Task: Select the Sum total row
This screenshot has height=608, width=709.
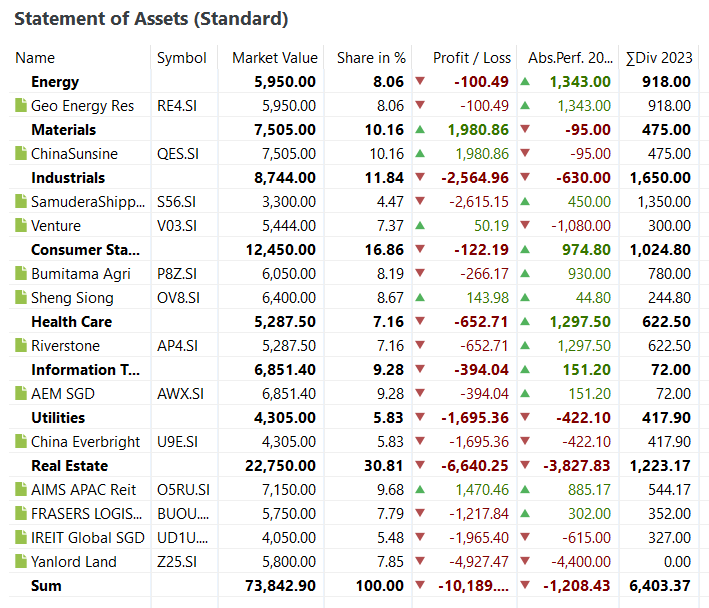Action: tap(46, 586)
